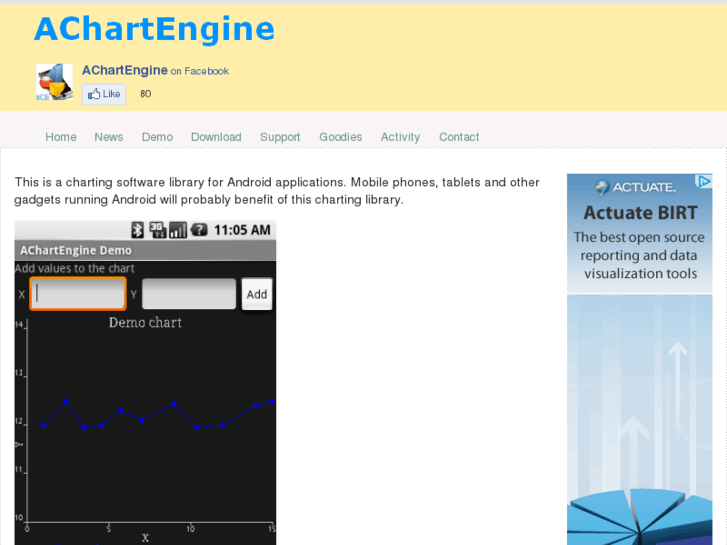Screen dimensions: 727x545
Task: Click the Facebook Like button
Action: [104, 94]
